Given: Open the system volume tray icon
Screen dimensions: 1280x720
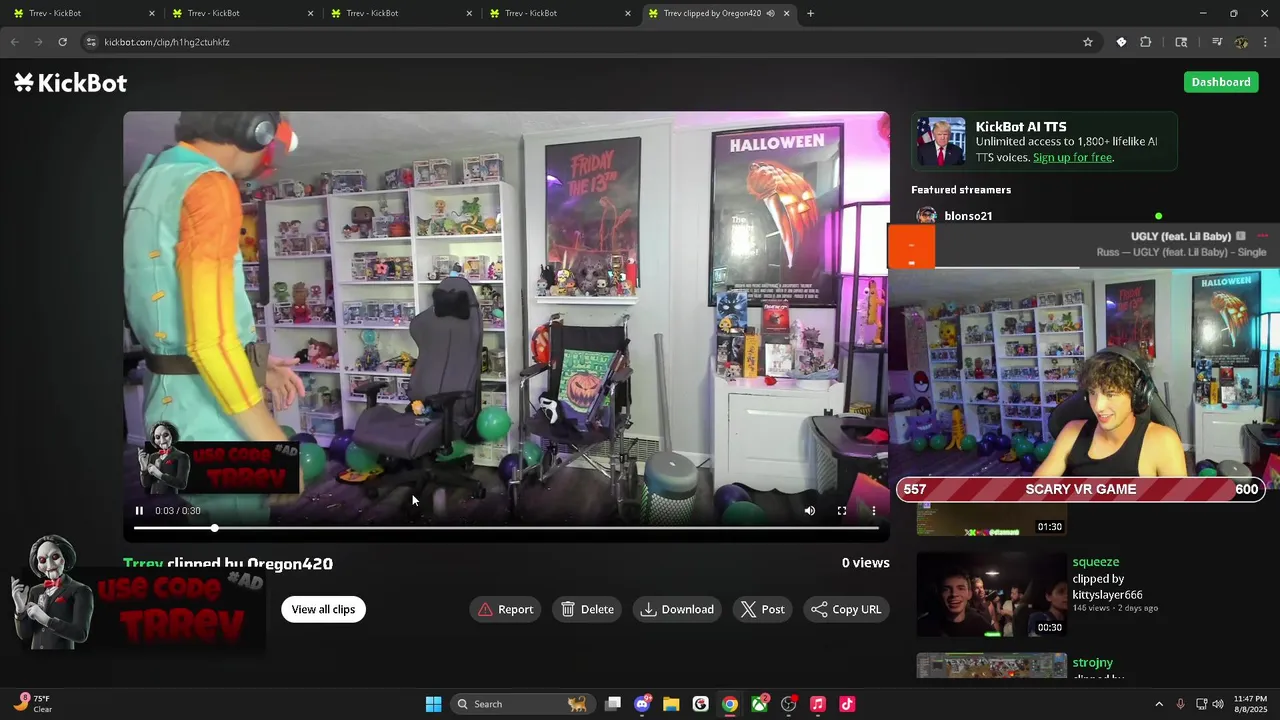Looking at the screenshot, I should [x=1218, y=704].
